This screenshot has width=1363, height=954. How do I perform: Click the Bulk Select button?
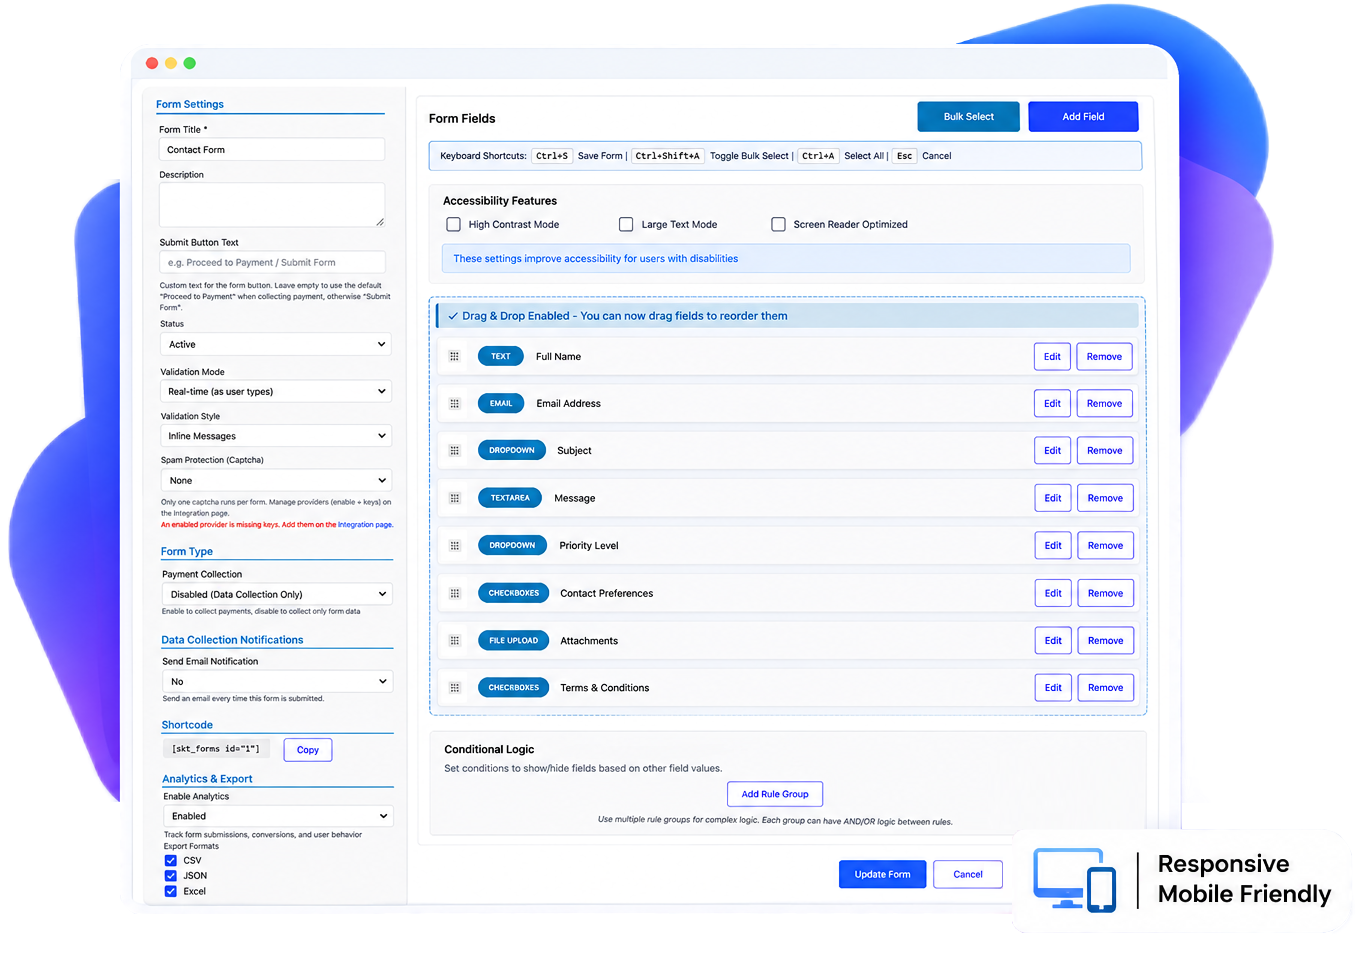point(969,117)
